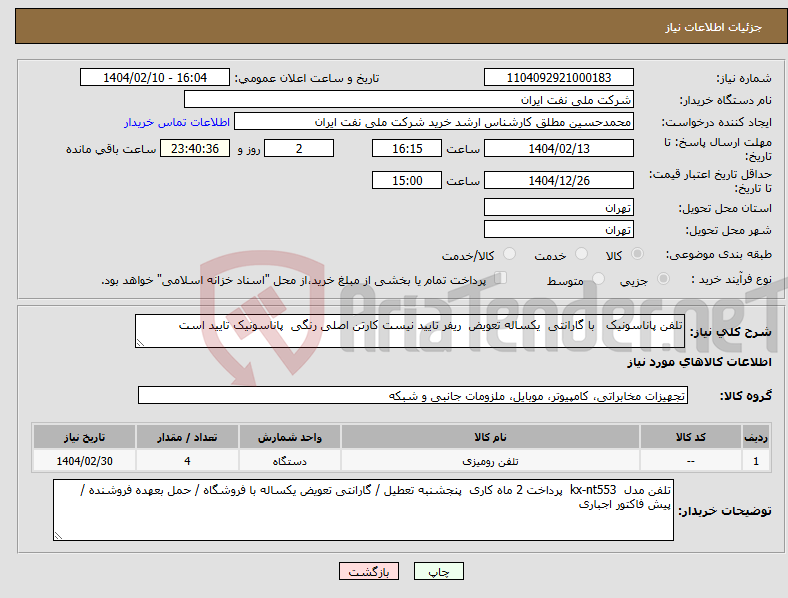Click the delivery city field شهر محل تحویل
Viewport: 788px width, 598px height.
pos(559,229)
